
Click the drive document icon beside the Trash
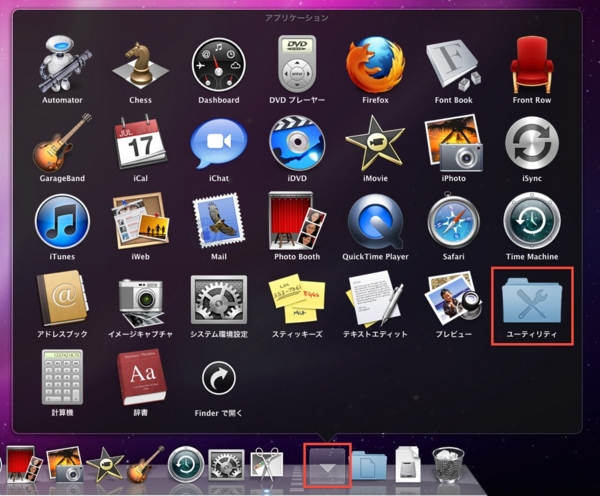pos(408,465)
